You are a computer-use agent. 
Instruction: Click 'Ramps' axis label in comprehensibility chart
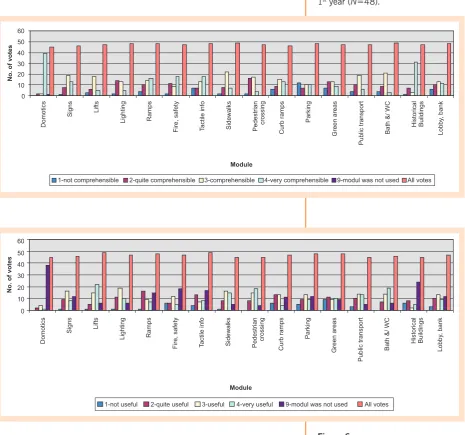(x=149, y=111)
